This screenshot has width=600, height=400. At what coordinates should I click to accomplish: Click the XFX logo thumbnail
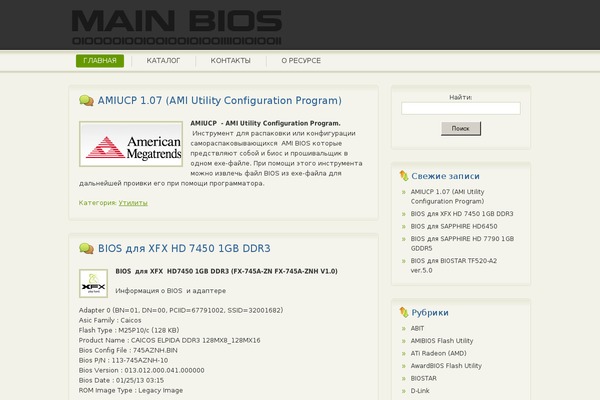[93, 284]
